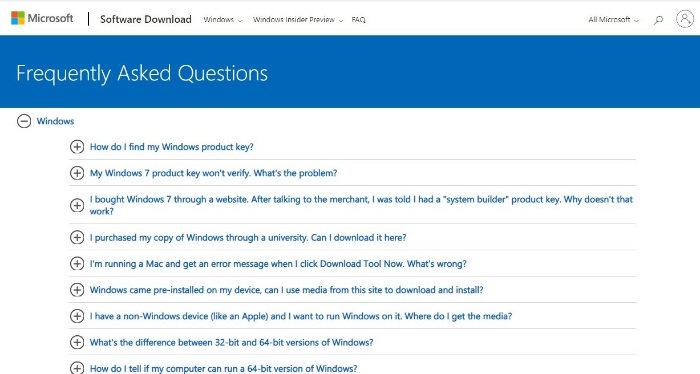Click the Windows section heading text
700x374 pixels.
pos(55,121)
